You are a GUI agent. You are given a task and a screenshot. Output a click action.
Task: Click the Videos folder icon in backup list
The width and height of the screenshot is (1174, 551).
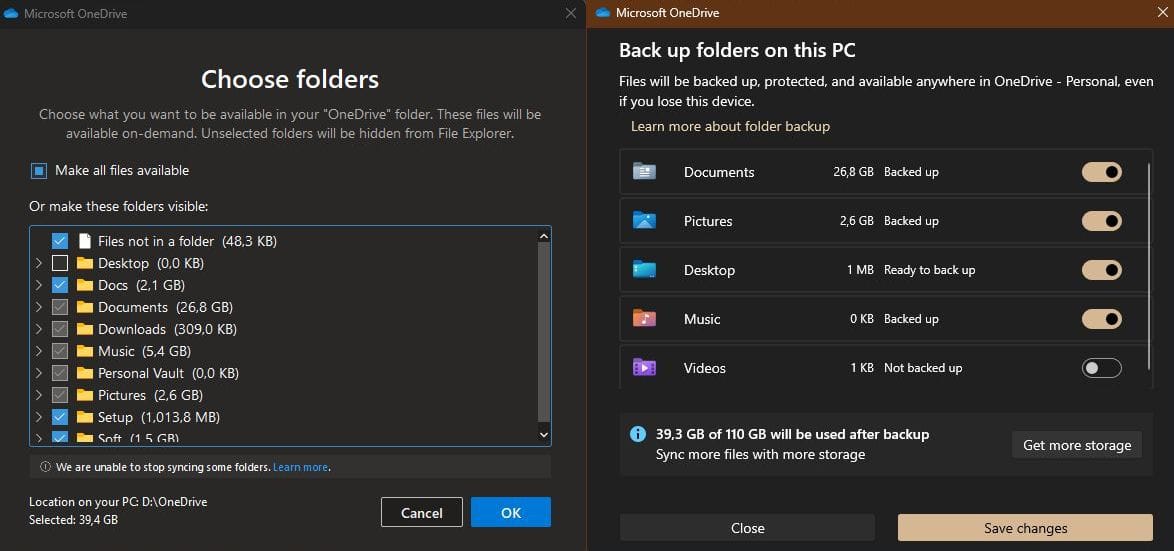(644, 368)
